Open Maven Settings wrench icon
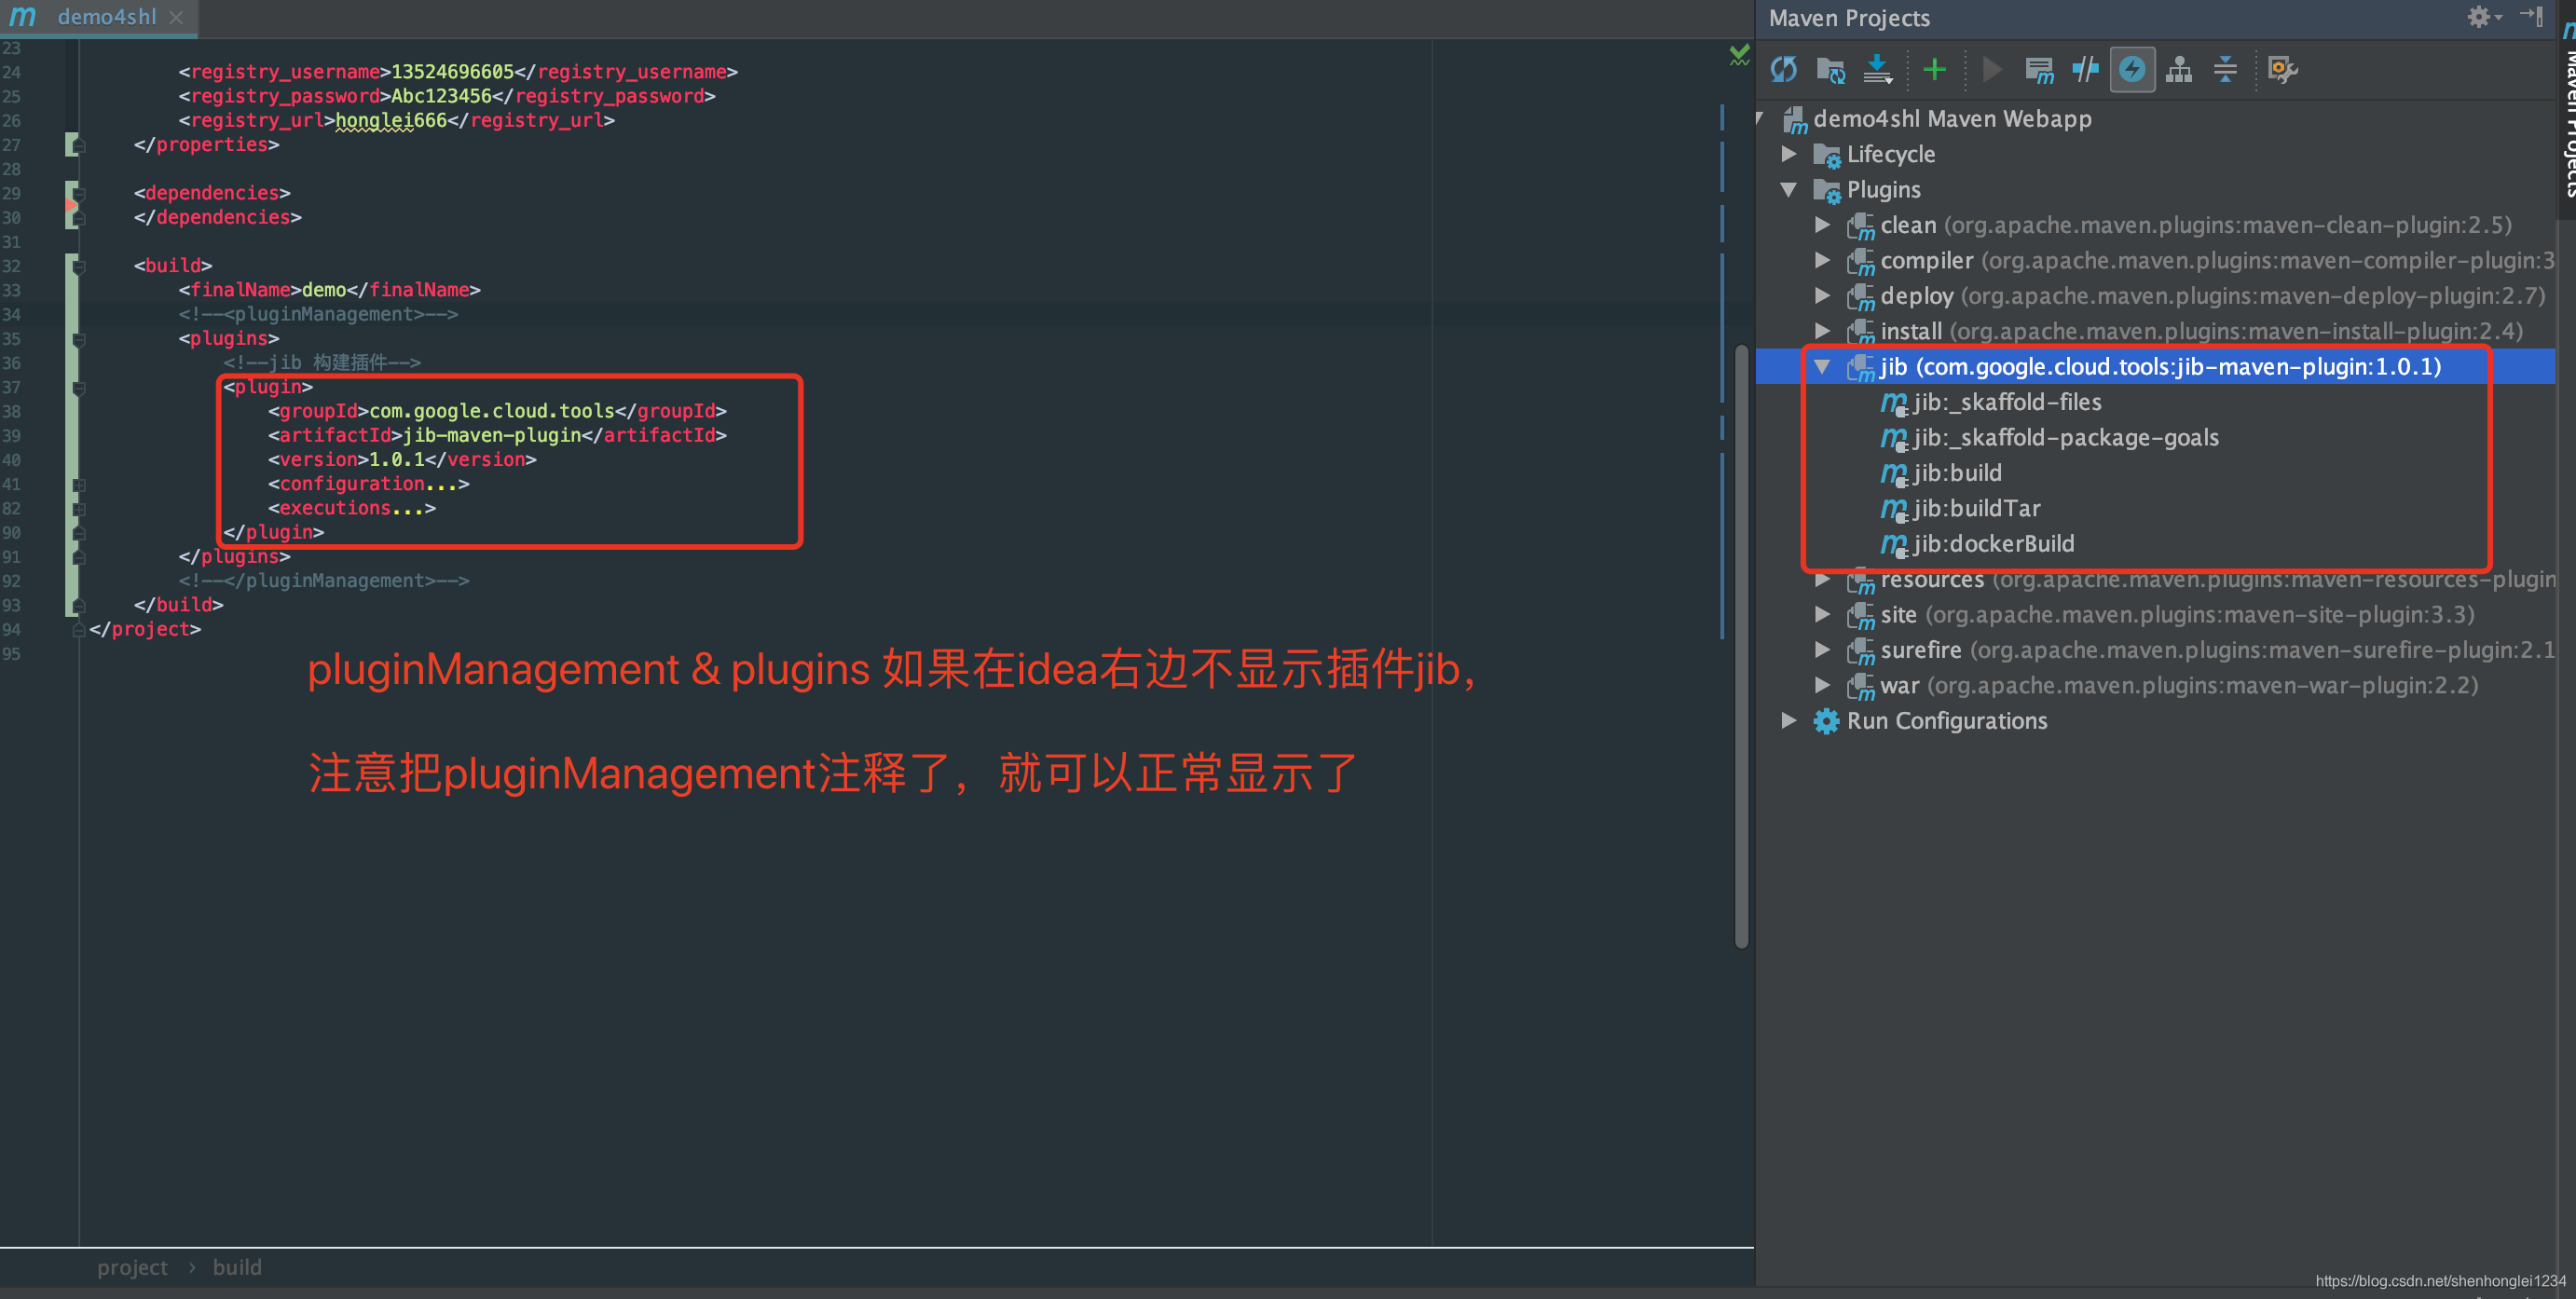This screenshot has width=2576, height=1299. [x=2283, y=69]
